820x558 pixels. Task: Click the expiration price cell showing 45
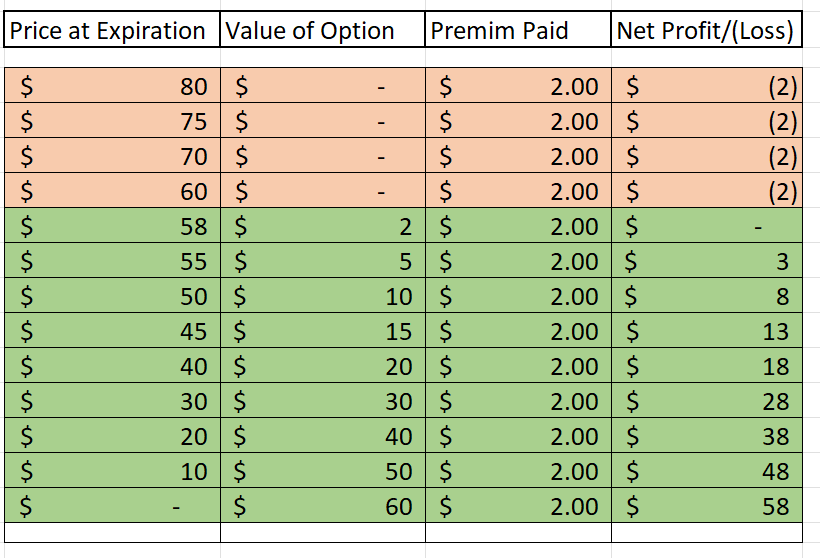(x=110, y=332)
